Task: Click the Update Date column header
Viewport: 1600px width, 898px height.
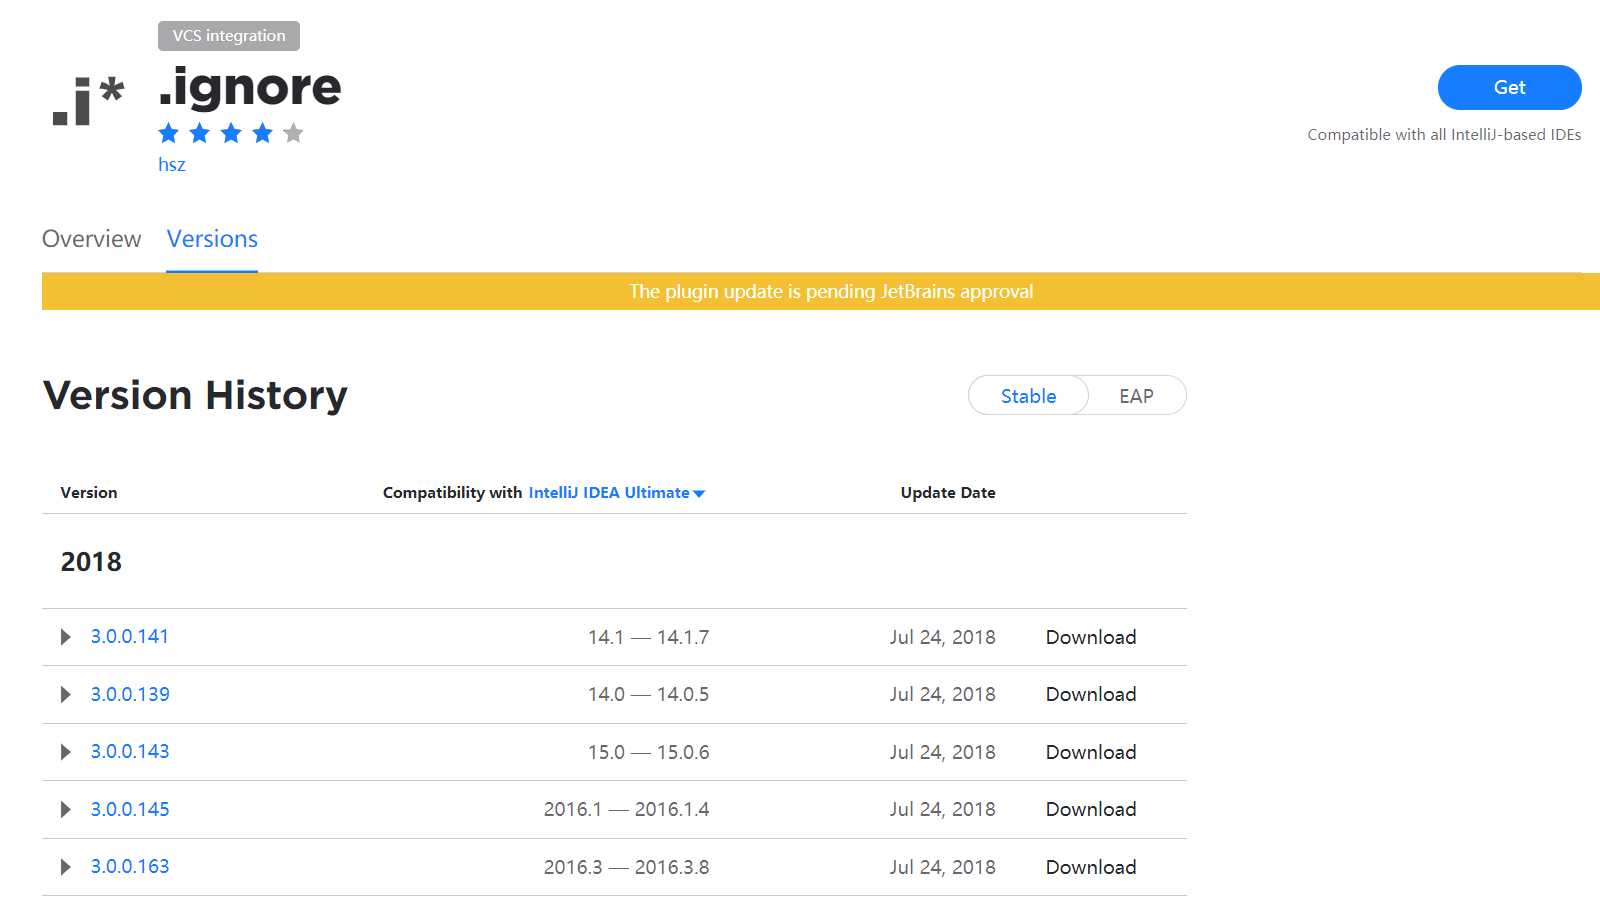Action: coord(948,493)
